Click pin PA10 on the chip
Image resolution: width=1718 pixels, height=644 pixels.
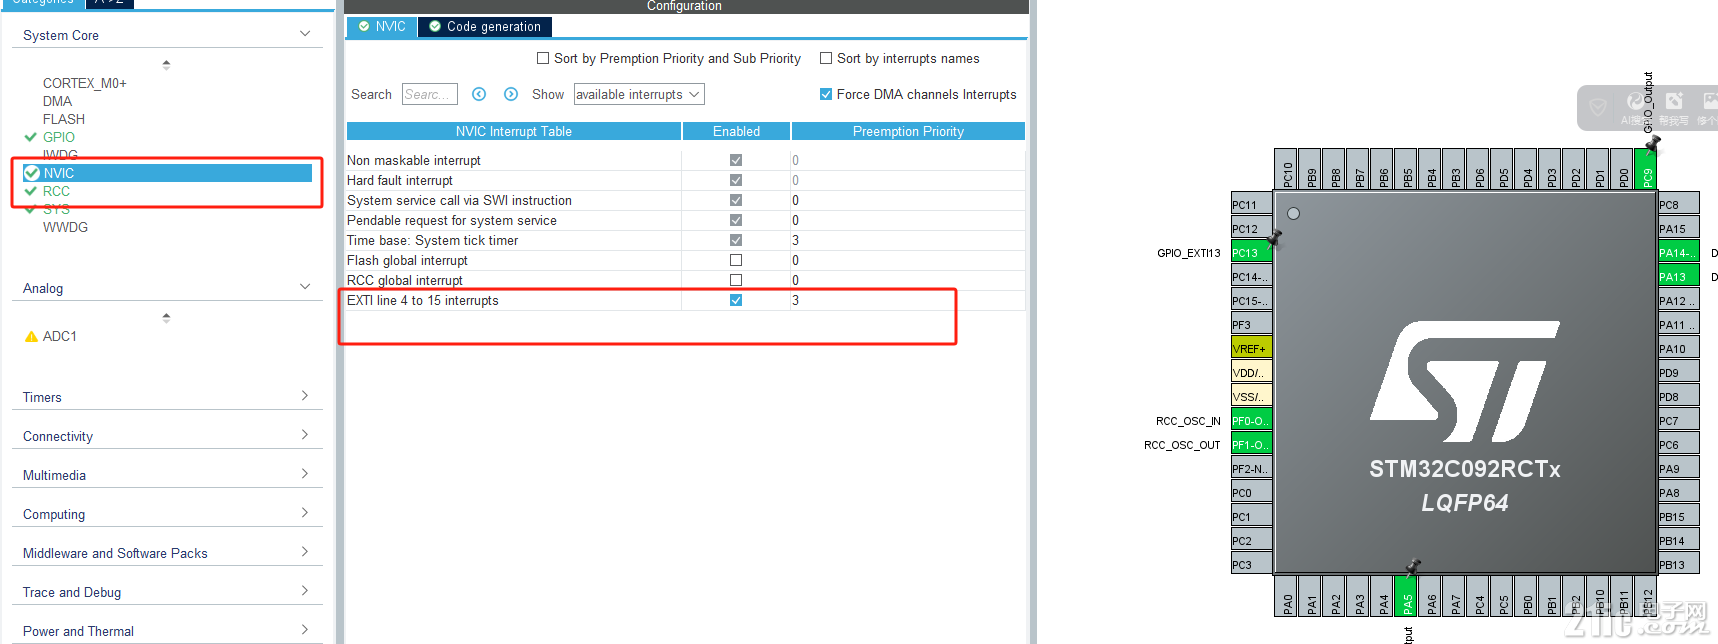click(x=1678, y=349)
